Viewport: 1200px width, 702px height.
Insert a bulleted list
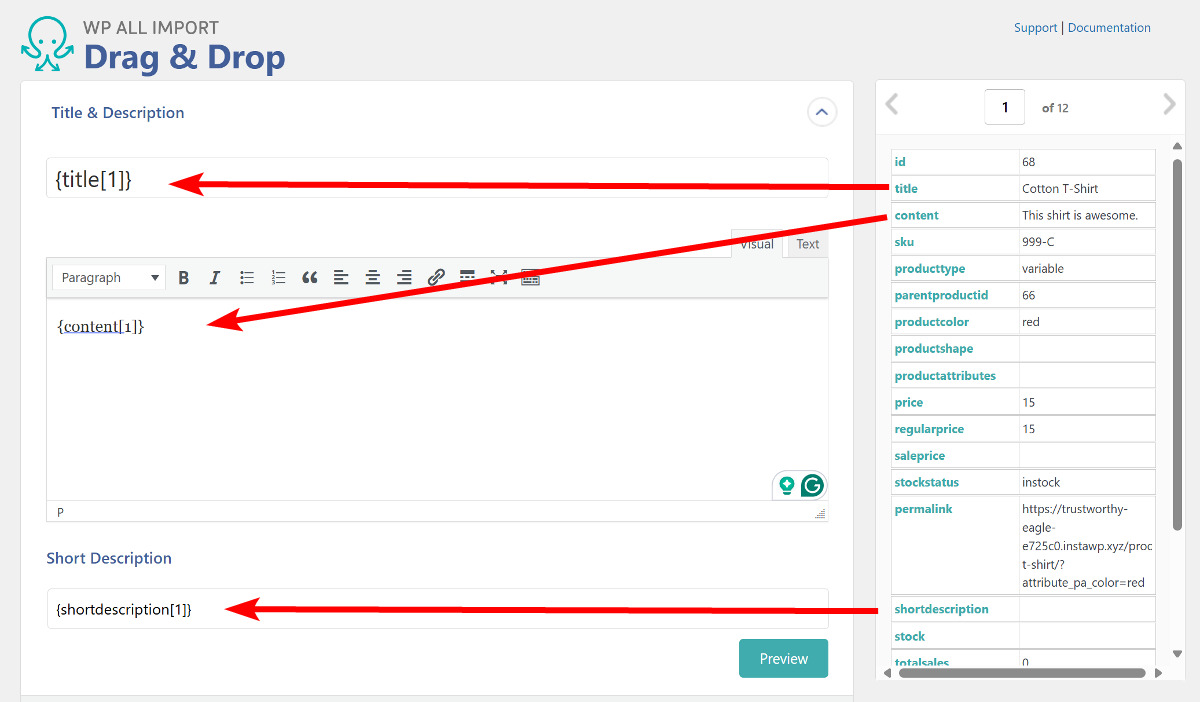pyautogui.click(x=247, y=278)
